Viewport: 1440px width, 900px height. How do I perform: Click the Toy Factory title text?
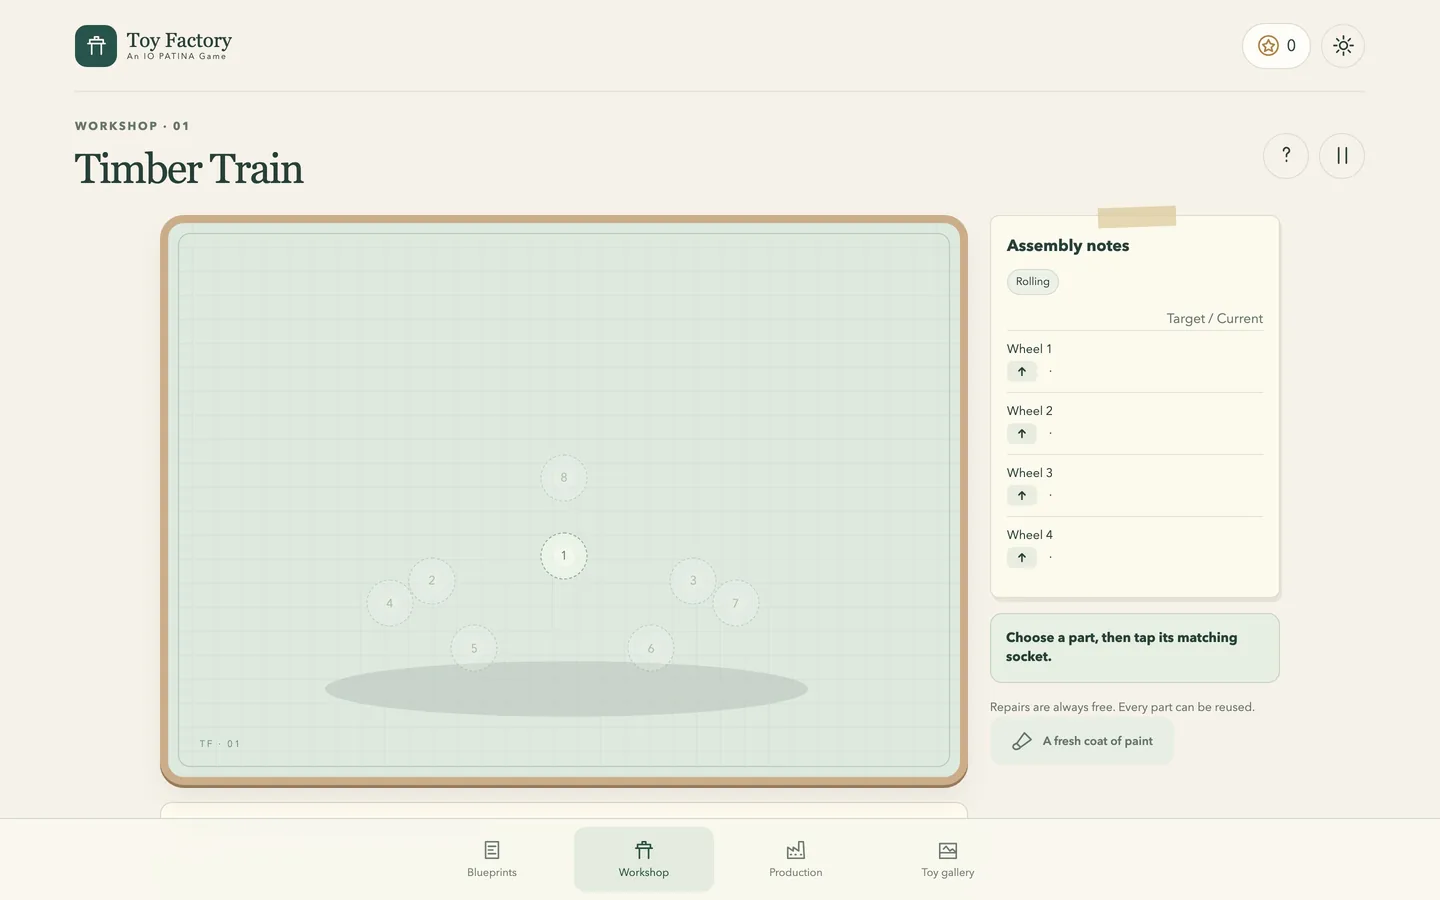tap(179, 41)
